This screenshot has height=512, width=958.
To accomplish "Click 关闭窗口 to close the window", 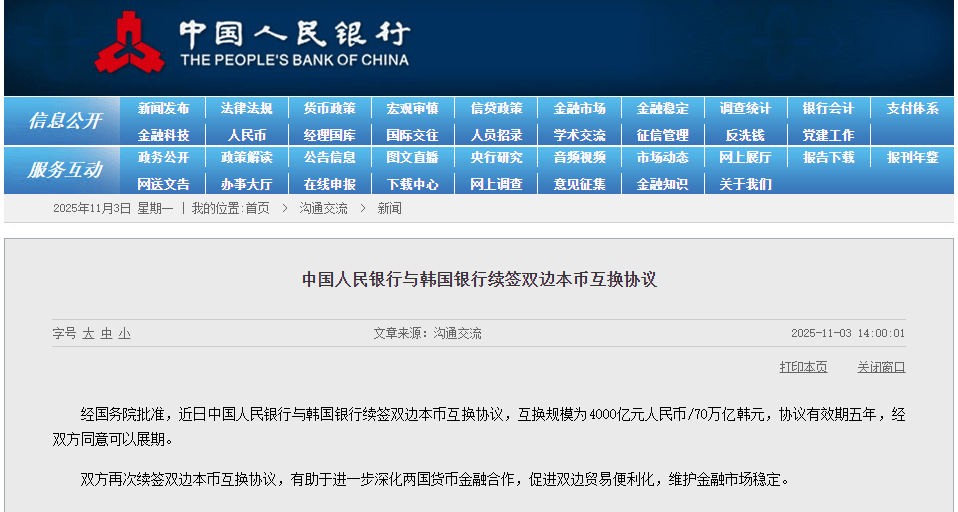I will pyautogui.click(x=881, y=367).
